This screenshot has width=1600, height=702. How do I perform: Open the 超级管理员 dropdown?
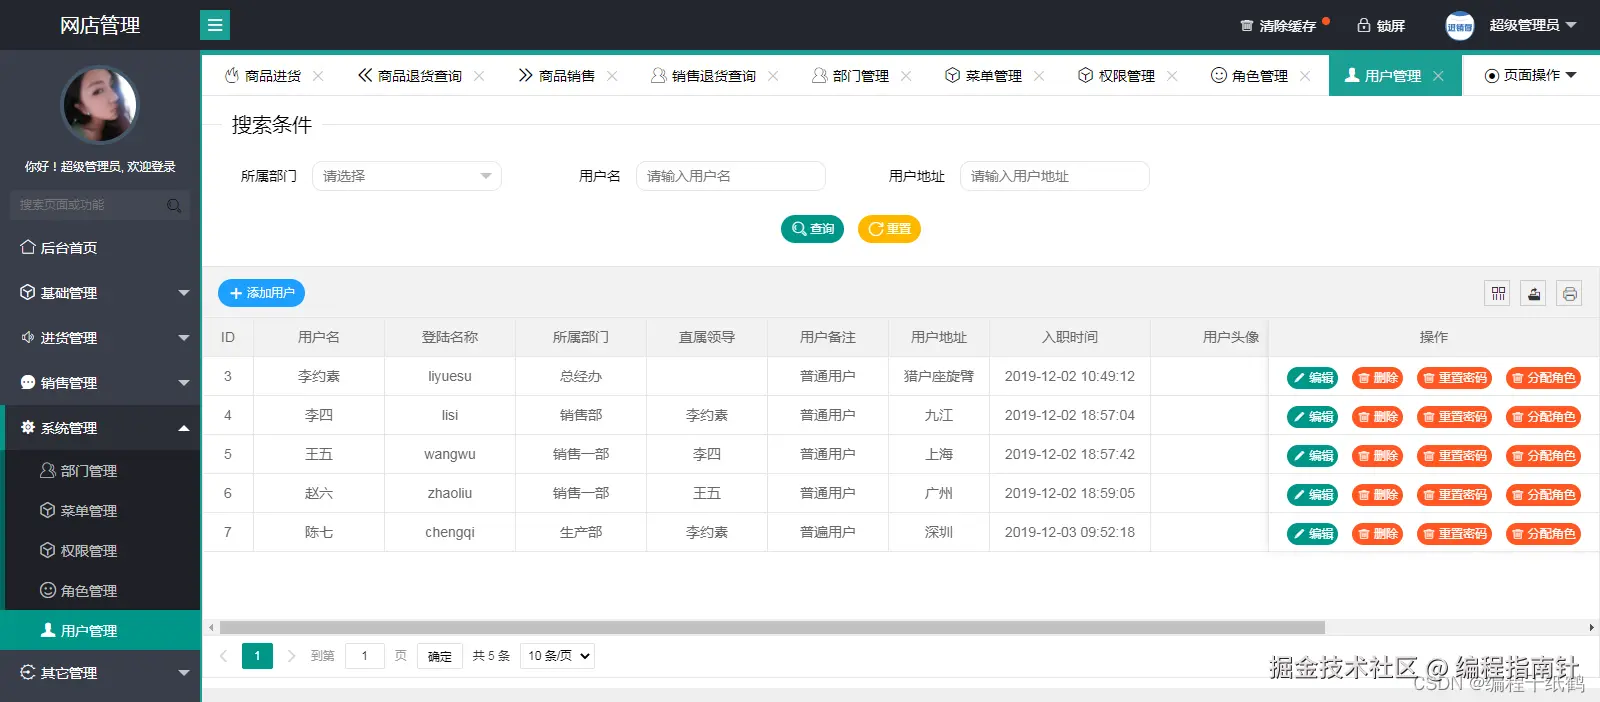(1533, 25)
